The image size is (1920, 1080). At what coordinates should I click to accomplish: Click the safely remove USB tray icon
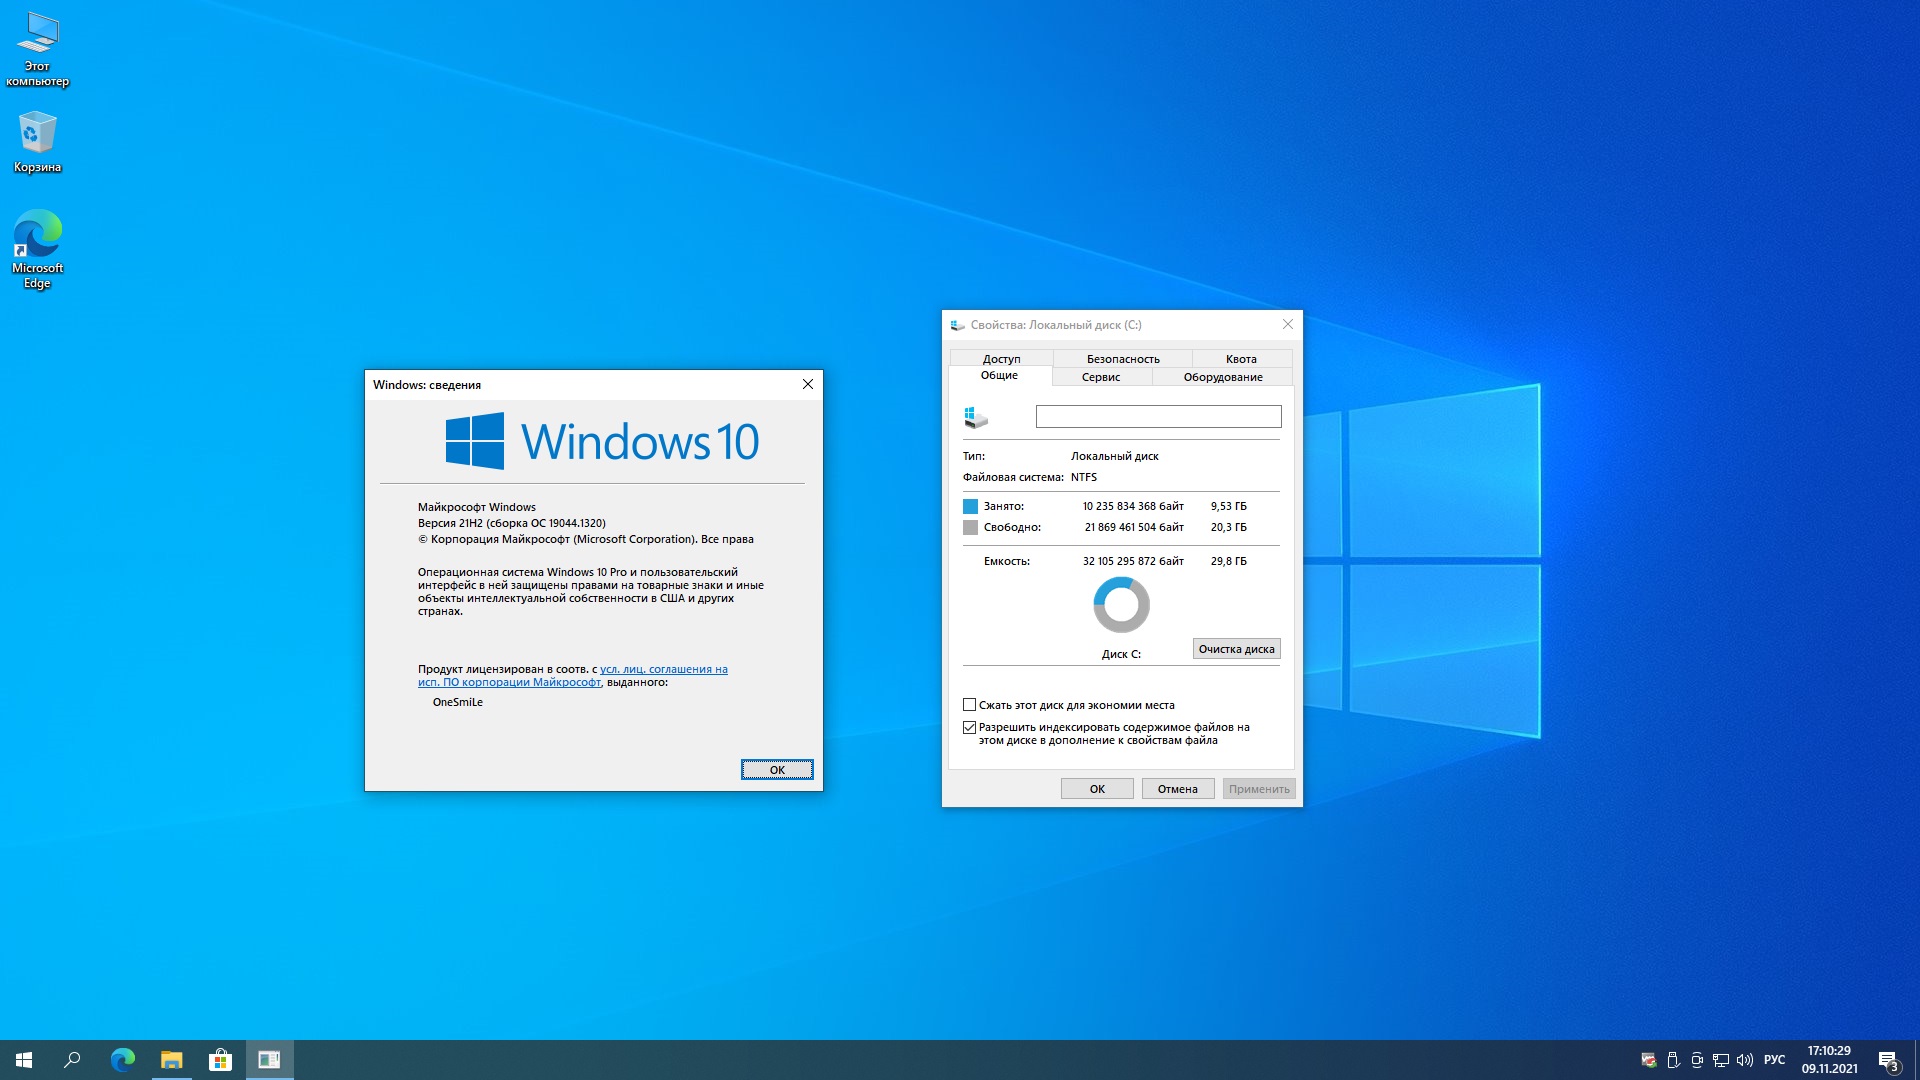(1673, 1060)
